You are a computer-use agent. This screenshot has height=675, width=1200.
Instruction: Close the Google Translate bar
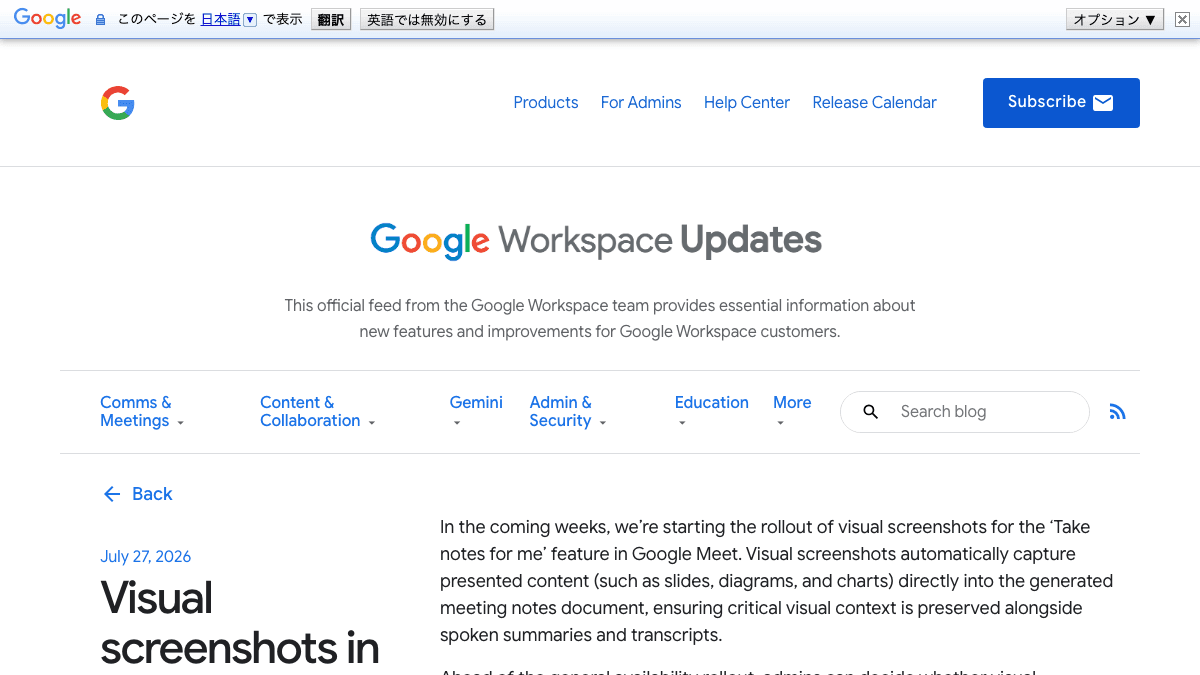tap(1180, 20)
